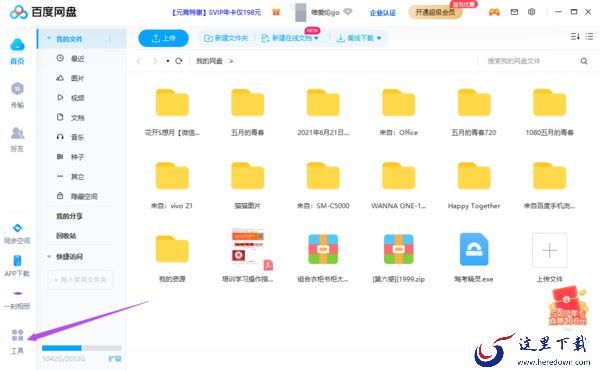The image size is (600, 370).
Task: Open the settings gear icon
Action: coord(532,12)
